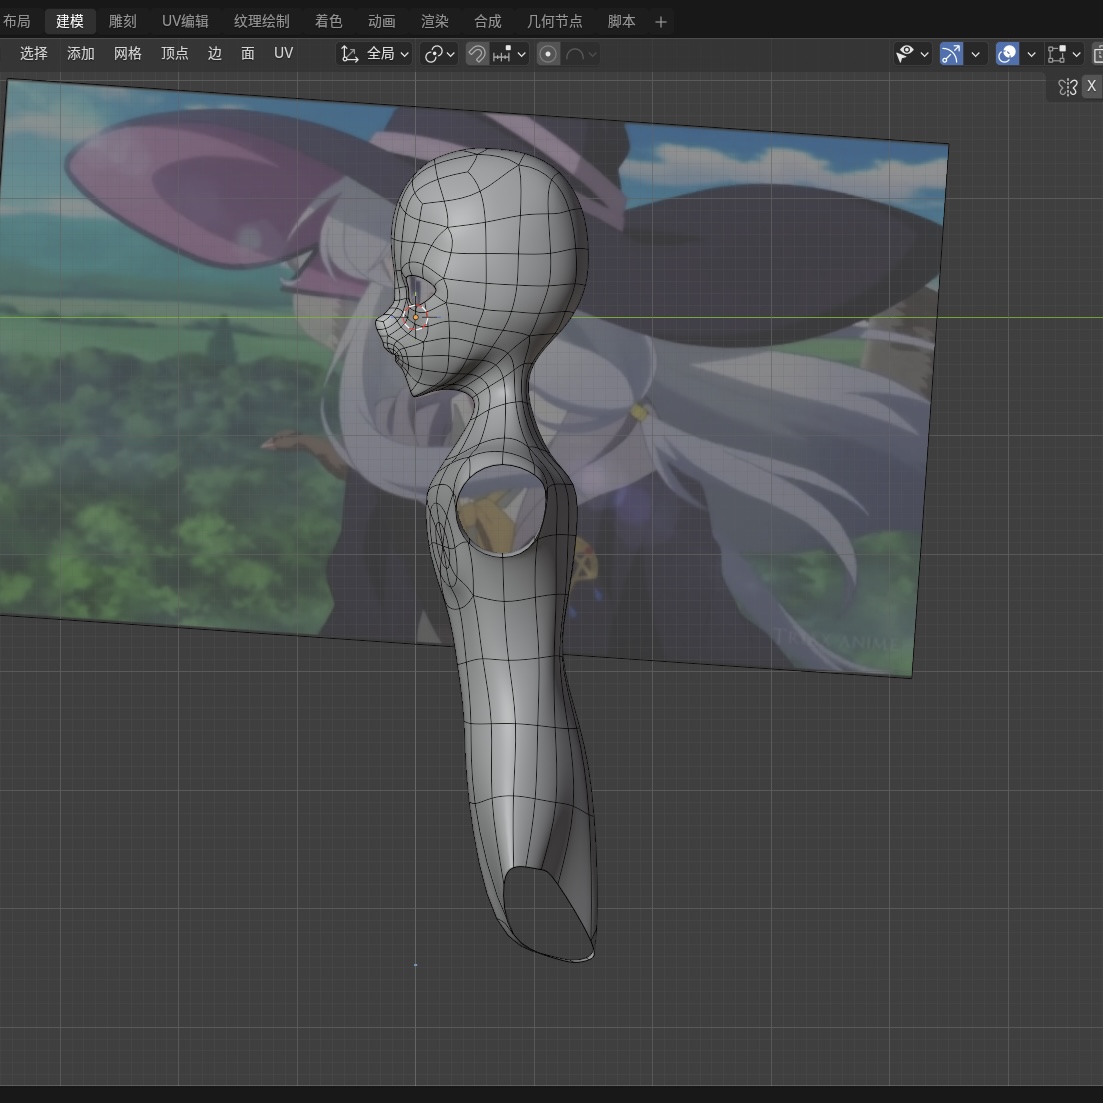The height and width of the screenshot is (1103, 1103).
Task: Open the 渲染 workspace tab
Action: pyautogui.click(x=434, y=21)
